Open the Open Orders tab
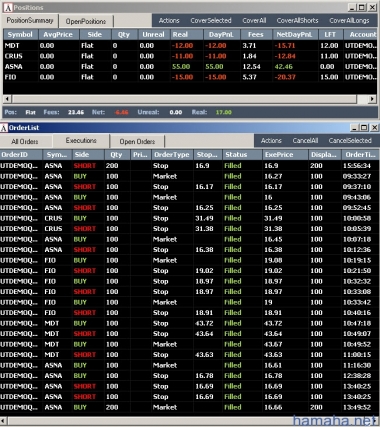This screenshot has width=380, height=427. click(x=137, y=141)
